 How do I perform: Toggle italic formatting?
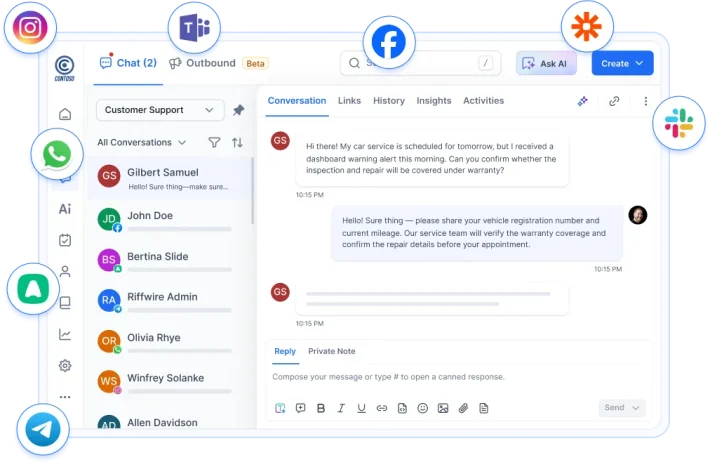tap(341, 408)
